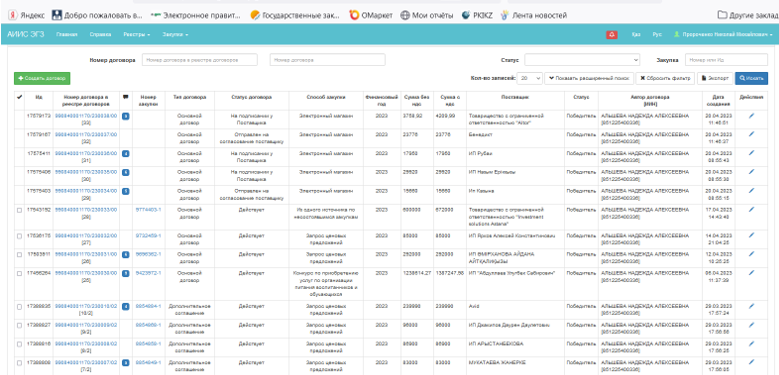Edit the МУКАТАЕВА ЖАНЕРКЕ agreement
The width and height of the screenshot is (779, 375).
(751, 362)
